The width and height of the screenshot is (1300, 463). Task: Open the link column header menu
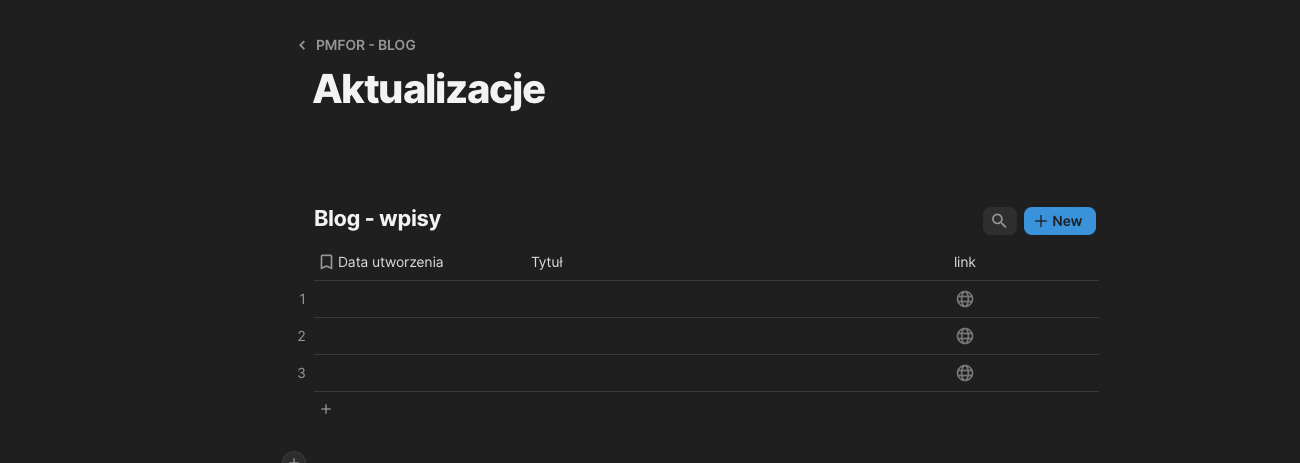click(x=964, y=262)
